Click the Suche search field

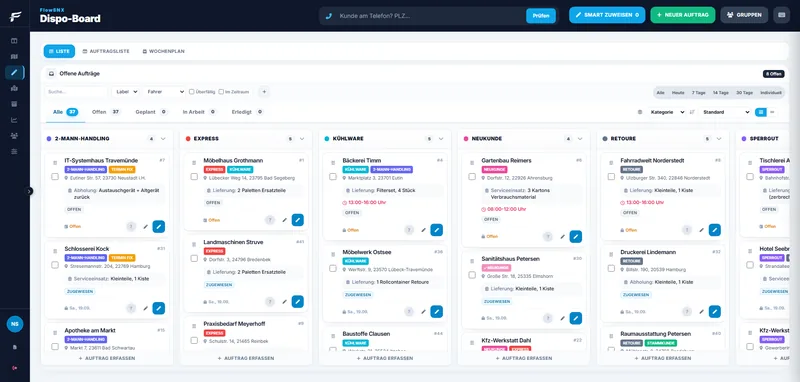(x=76, y=92)
